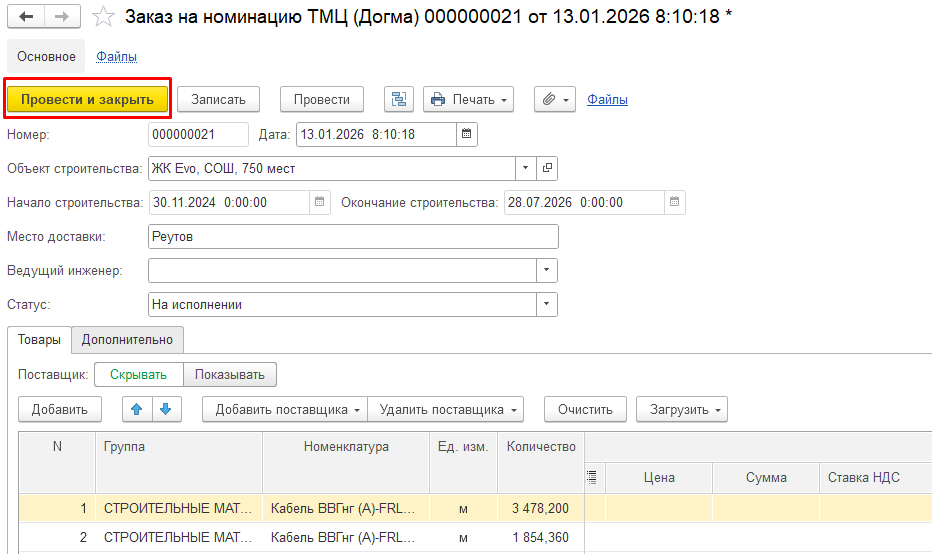Image resolution: width=932 pixels, height=554 pixels.
Task: Open the Файлы tab next to Основное
Action: pos(116,56)
